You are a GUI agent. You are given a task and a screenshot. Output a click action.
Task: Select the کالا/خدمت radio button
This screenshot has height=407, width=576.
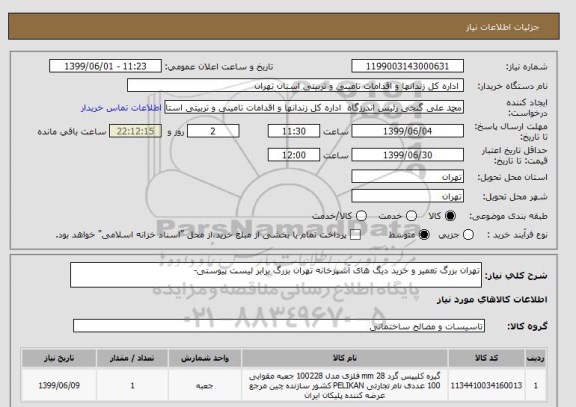pyautogui.click(x=361, y=216)
